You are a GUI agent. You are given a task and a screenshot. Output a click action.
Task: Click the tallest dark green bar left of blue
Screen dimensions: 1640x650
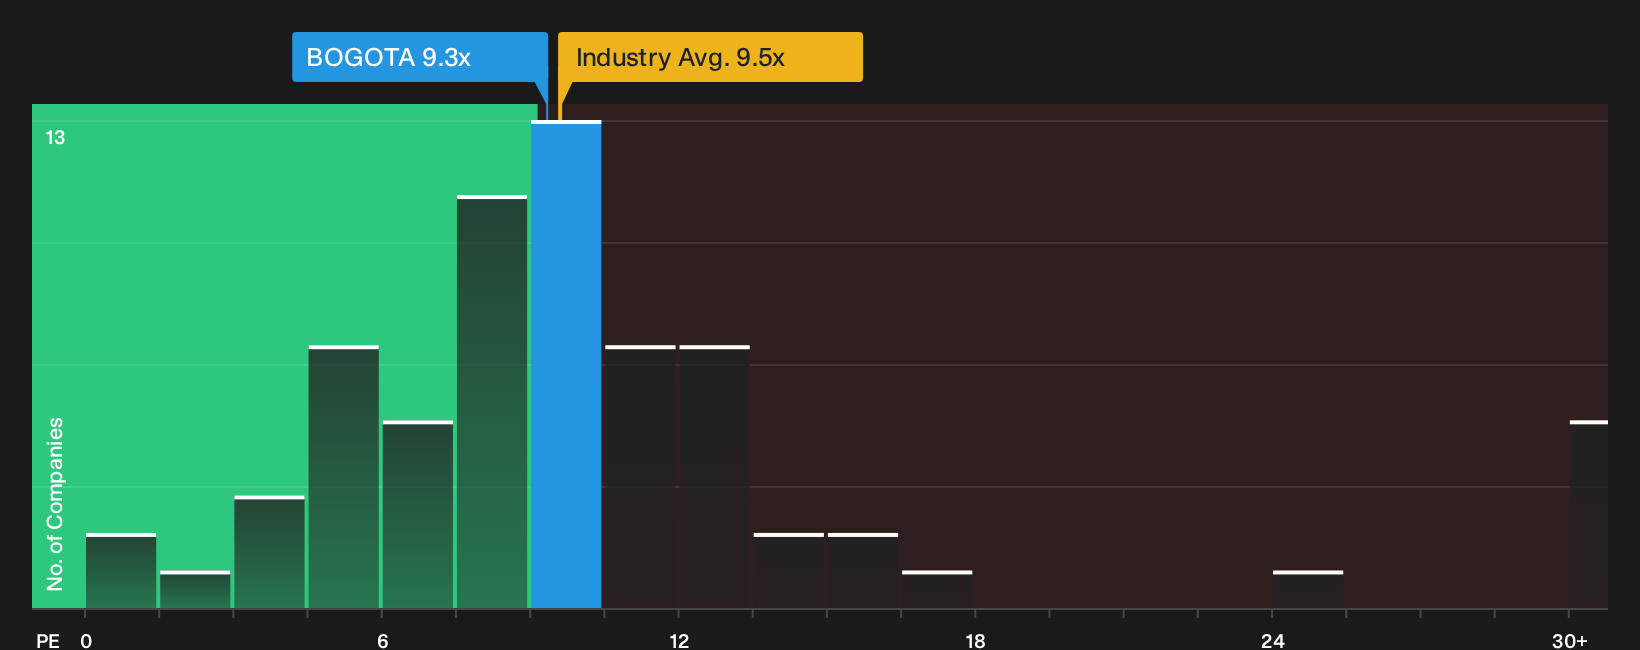coord(492,402)
